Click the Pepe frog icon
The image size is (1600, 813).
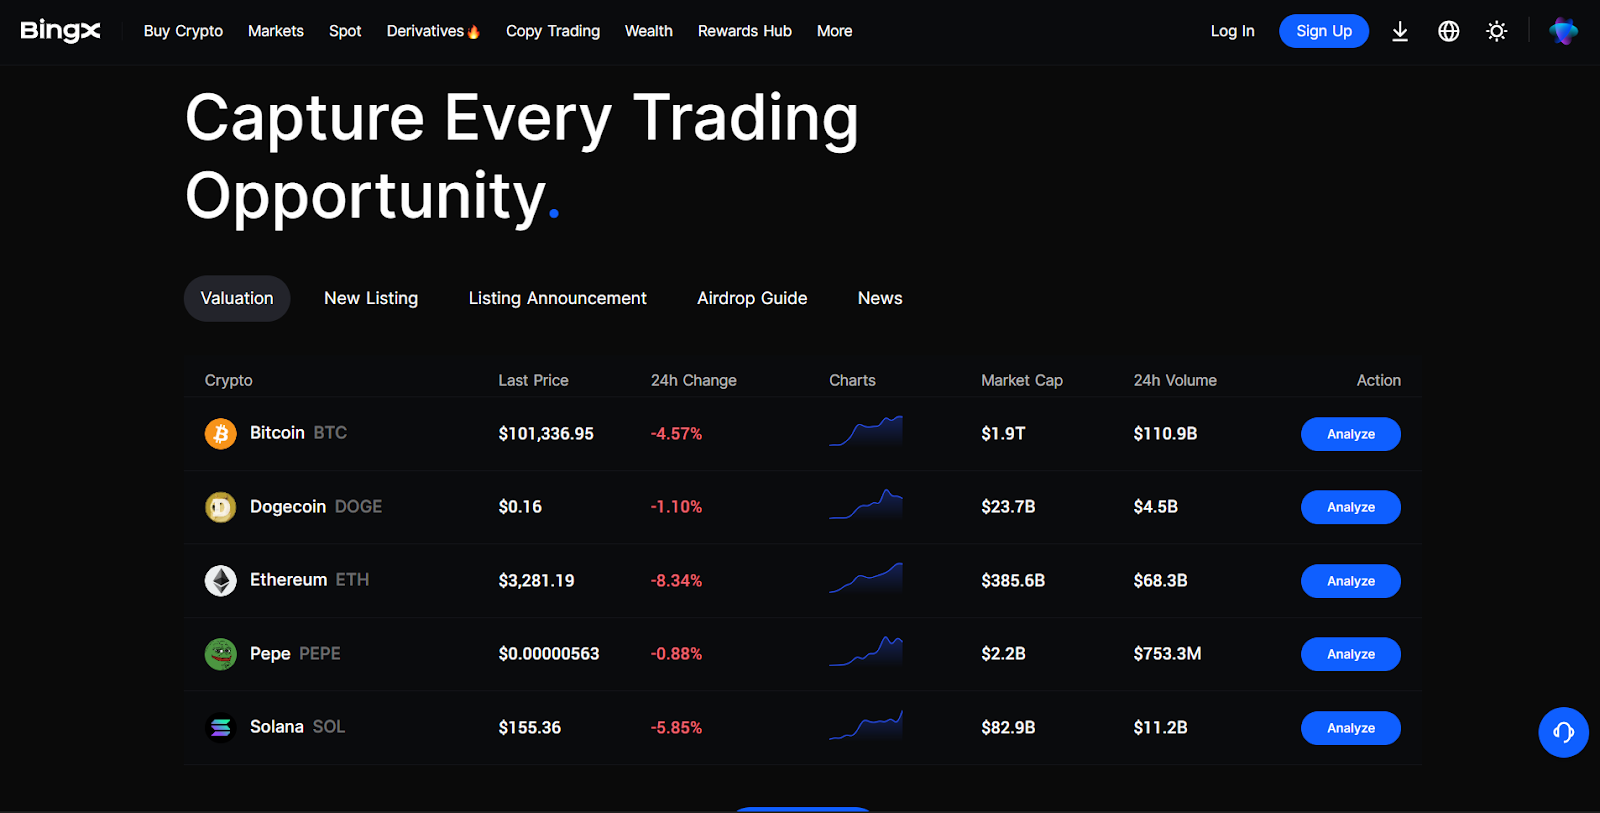click(220, 654)
